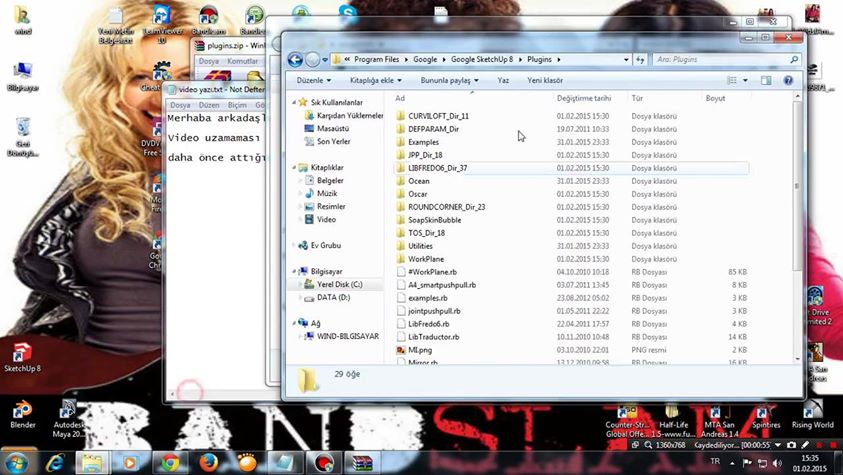
Task: Select the ROUNDCORNER_Dir_23 folder
Action: (x=446, y=207)
